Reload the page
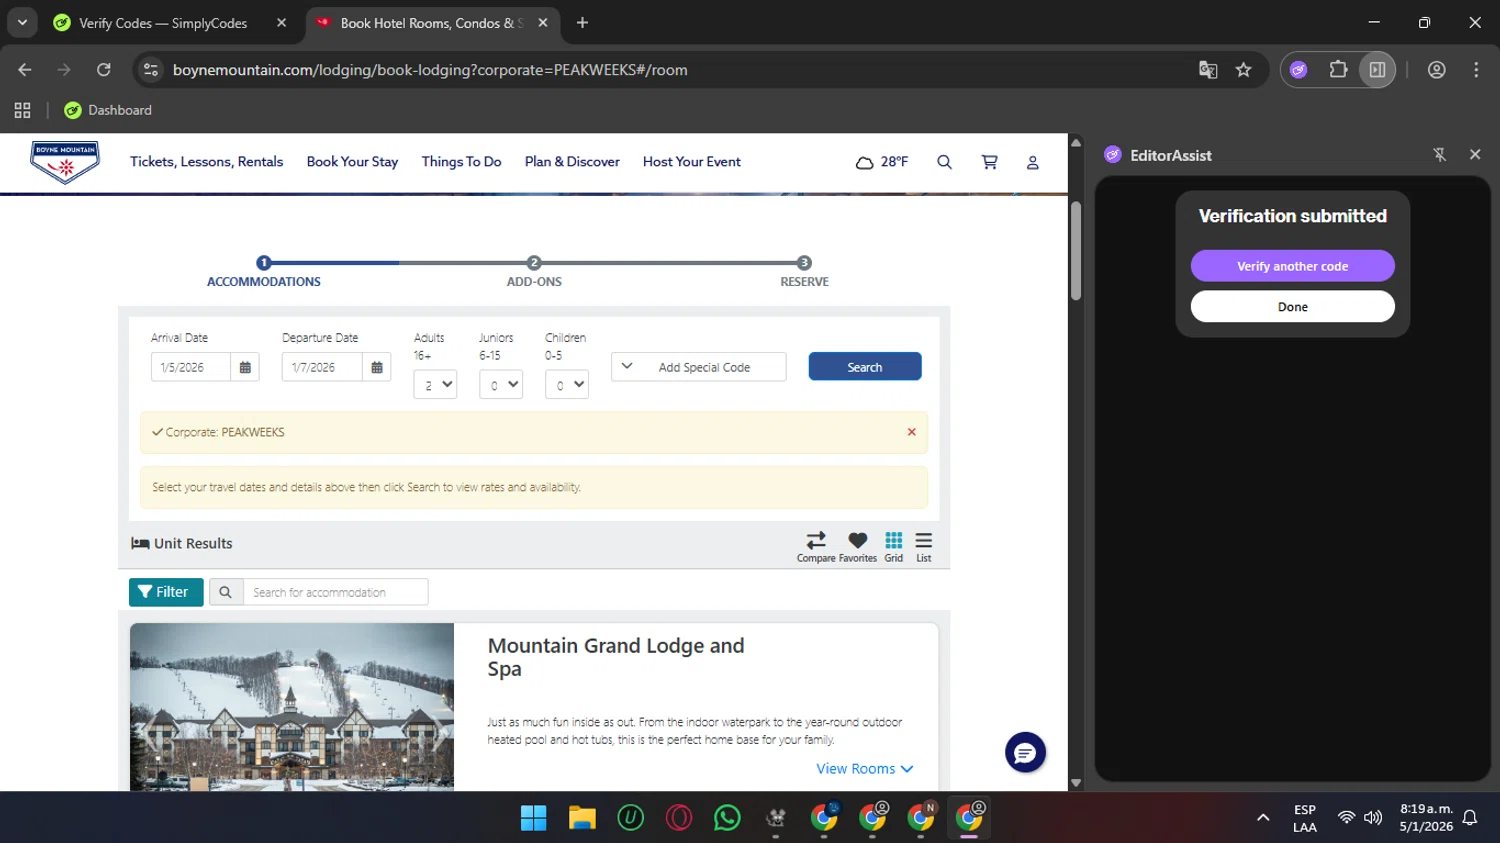This screenshot has height=843, width=1500. pyautogui.click(x=104, y=70)
